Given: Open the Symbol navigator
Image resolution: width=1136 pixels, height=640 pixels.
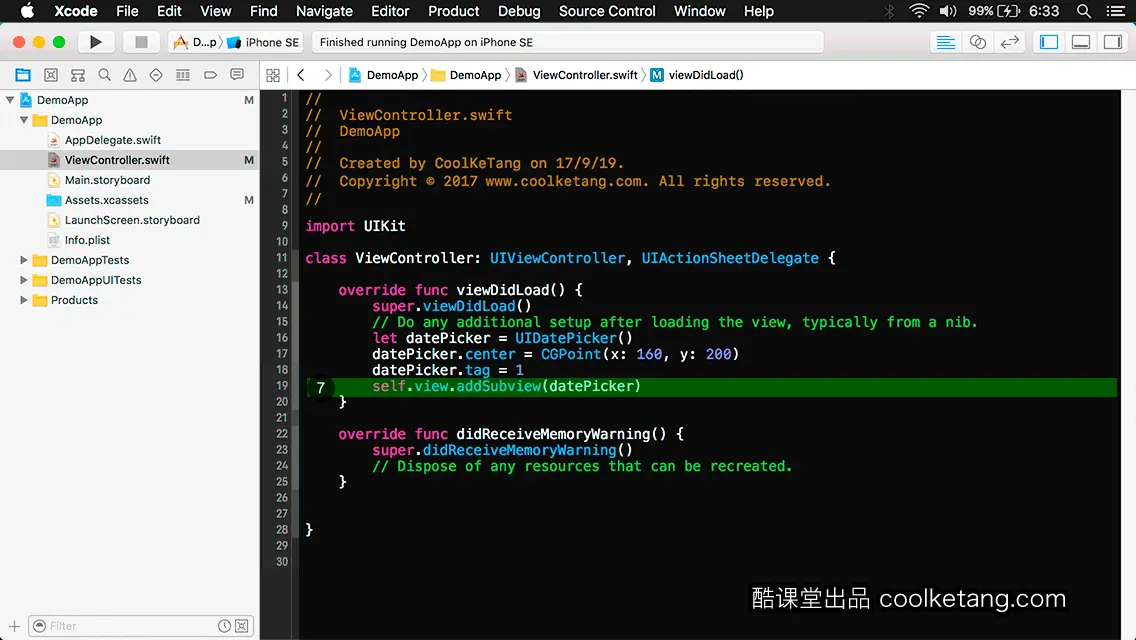Looking at the screenshot, I should click(x=78, y=75).
